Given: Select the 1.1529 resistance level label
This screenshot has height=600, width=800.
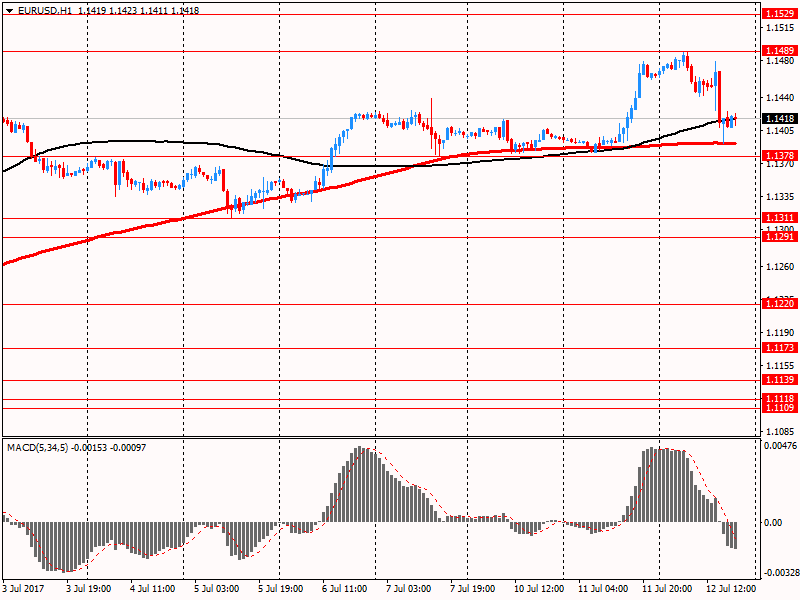Looking at the screenshot, I should tap(779, 14).
